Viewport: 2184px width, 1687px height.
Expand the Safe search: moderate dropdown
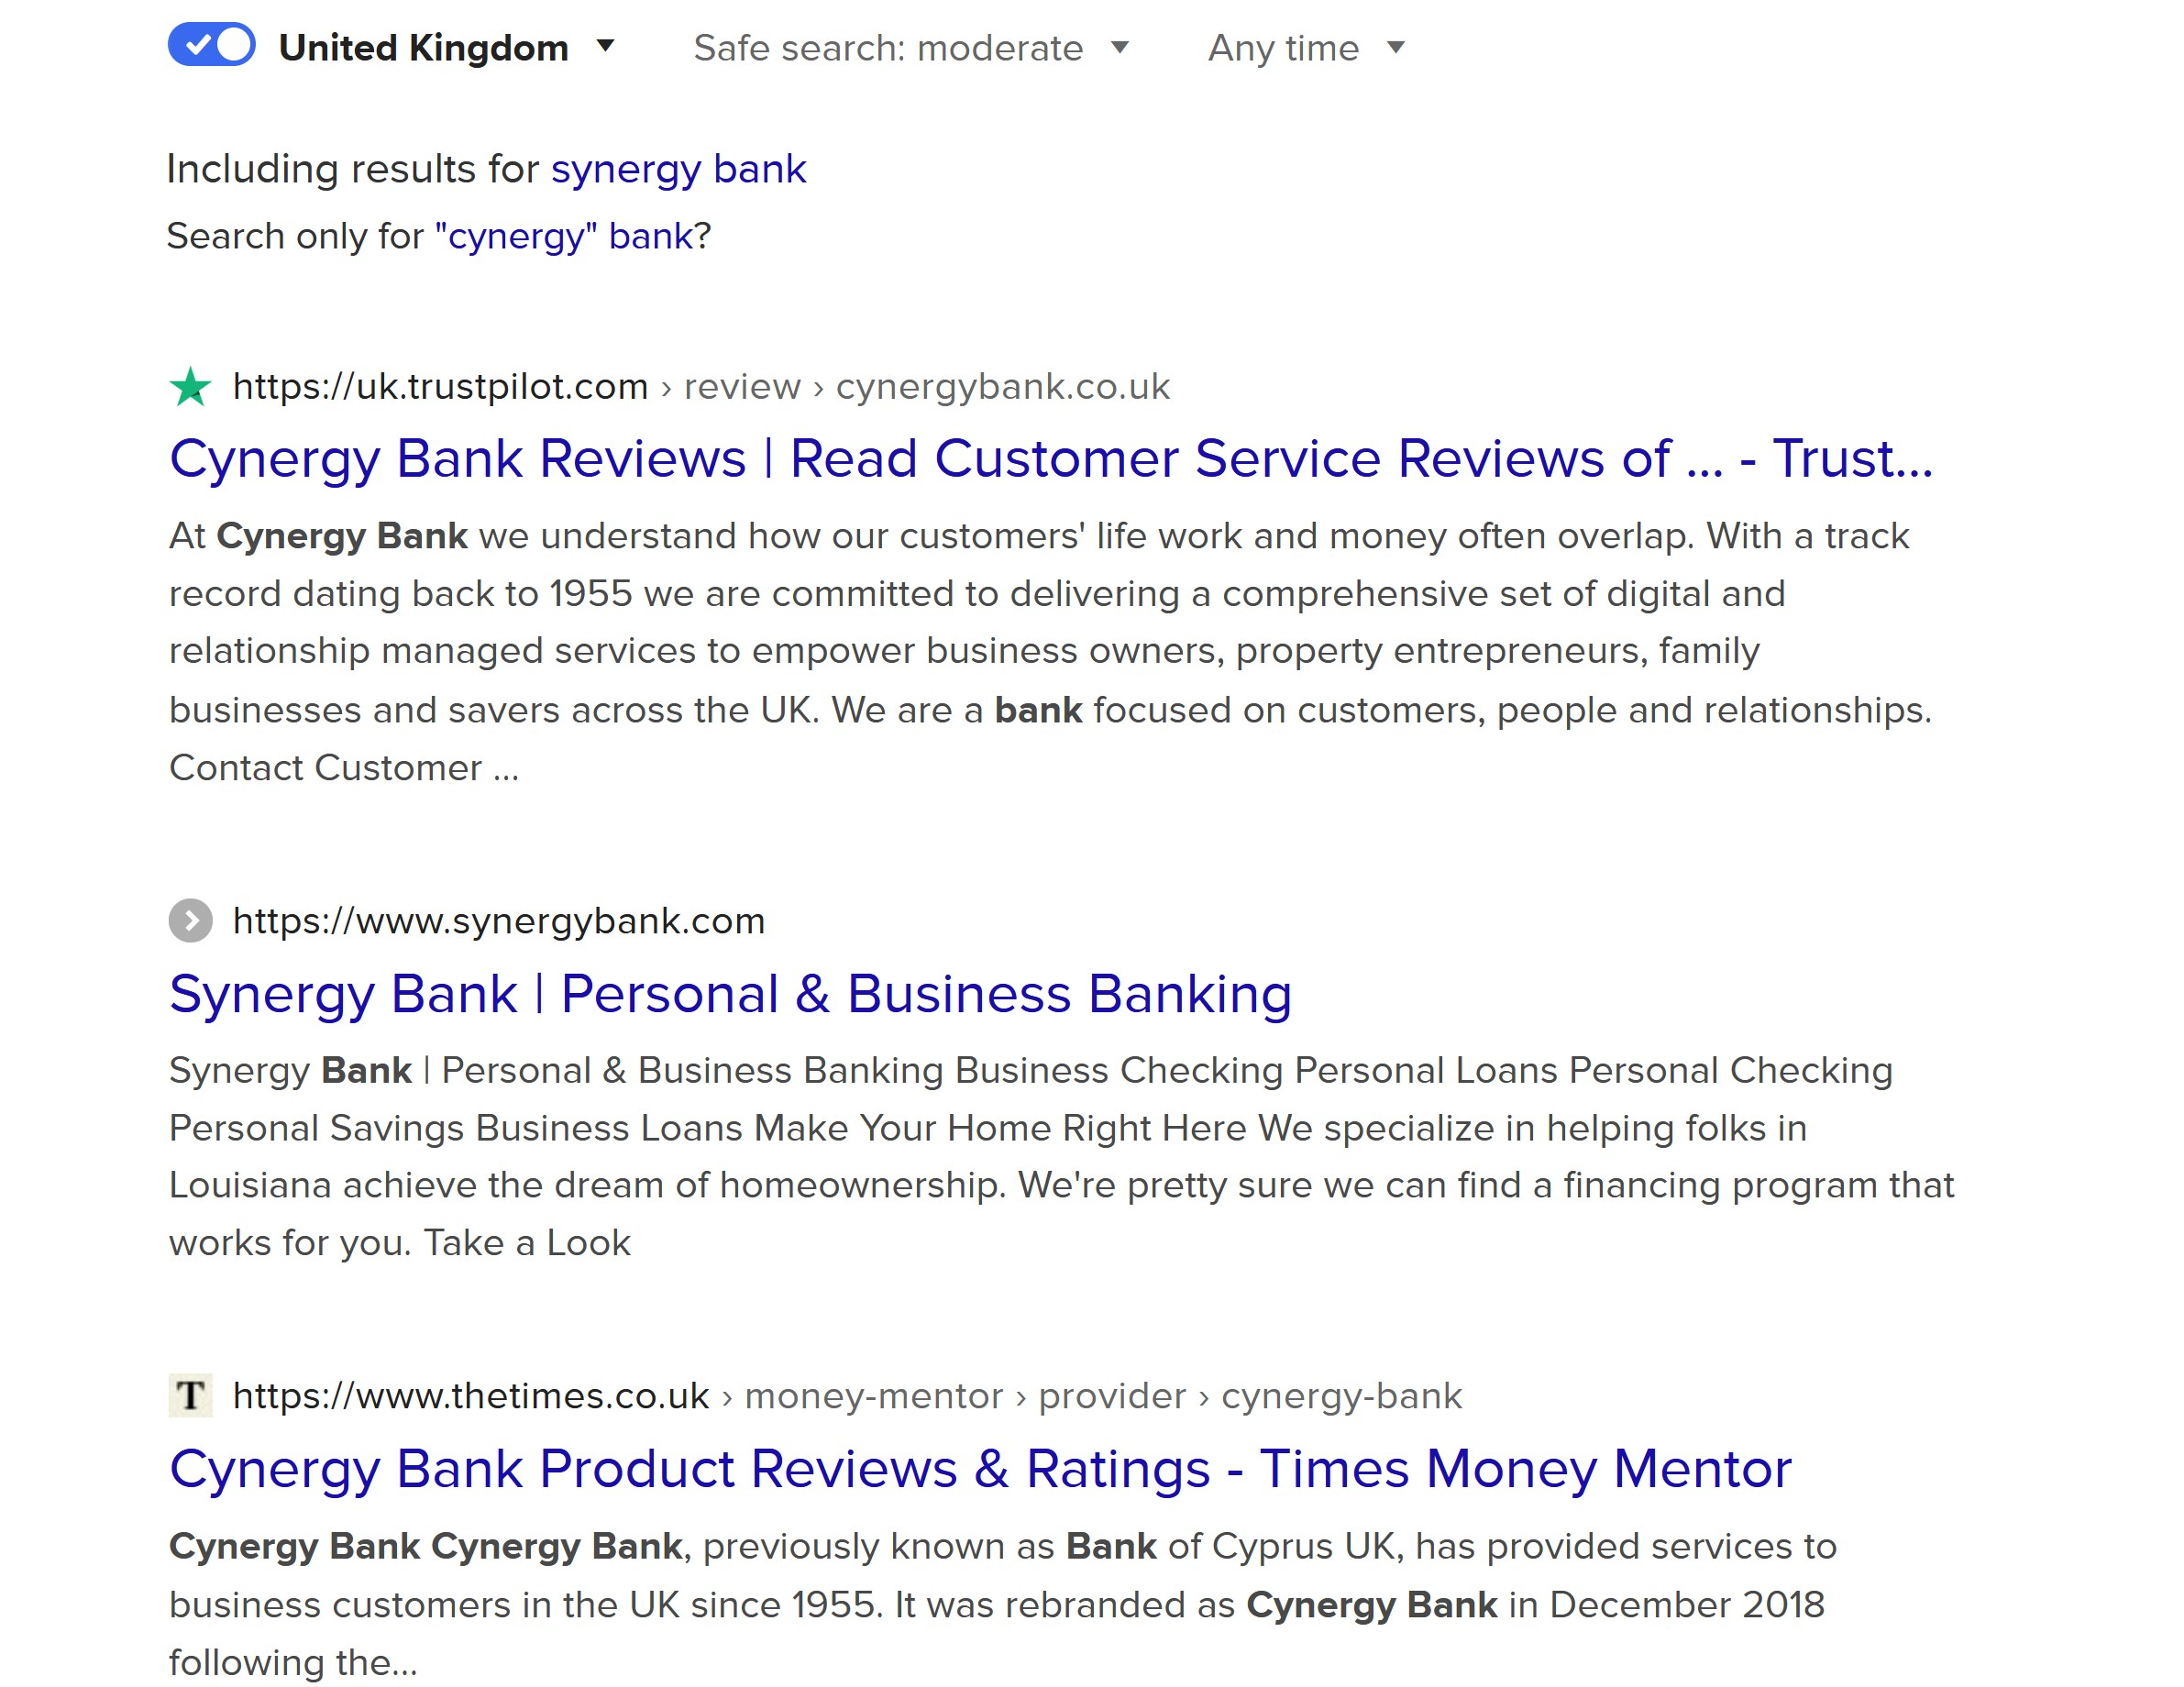pyautogui.click(x=1120, y=47)
